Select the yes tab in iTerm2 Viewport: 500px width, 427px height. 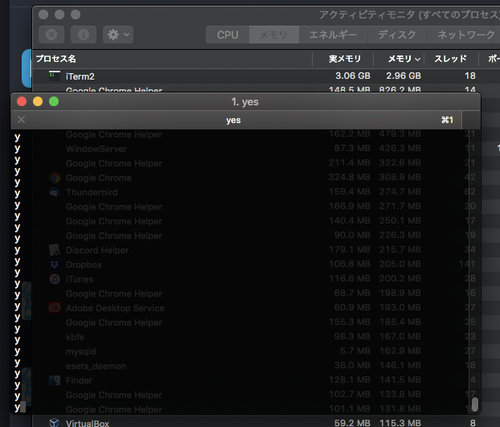[x=236, y=120]
